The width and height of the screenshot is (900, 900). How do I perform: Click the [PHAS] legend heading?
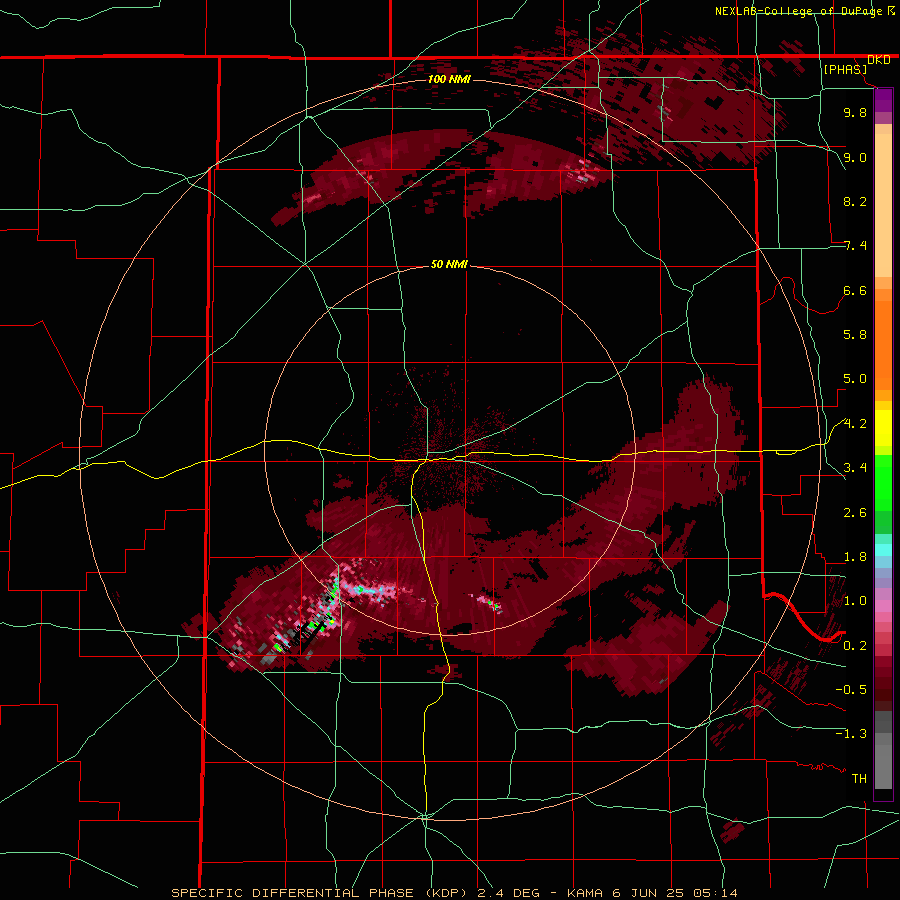845,69
